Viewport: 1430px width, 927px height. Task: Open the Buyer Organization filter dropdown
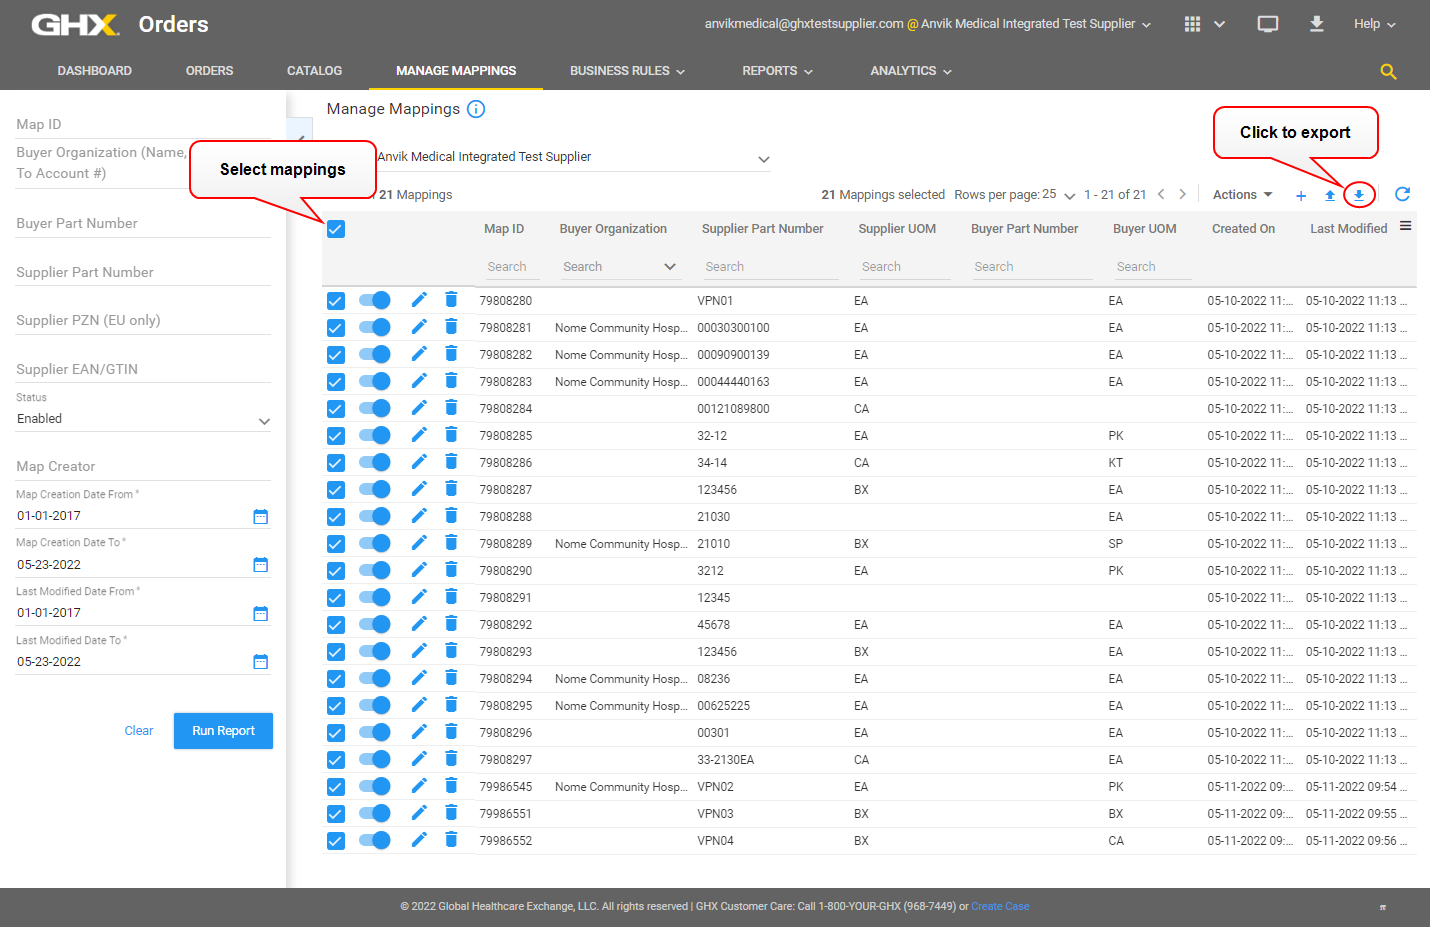tap(619, 267)
